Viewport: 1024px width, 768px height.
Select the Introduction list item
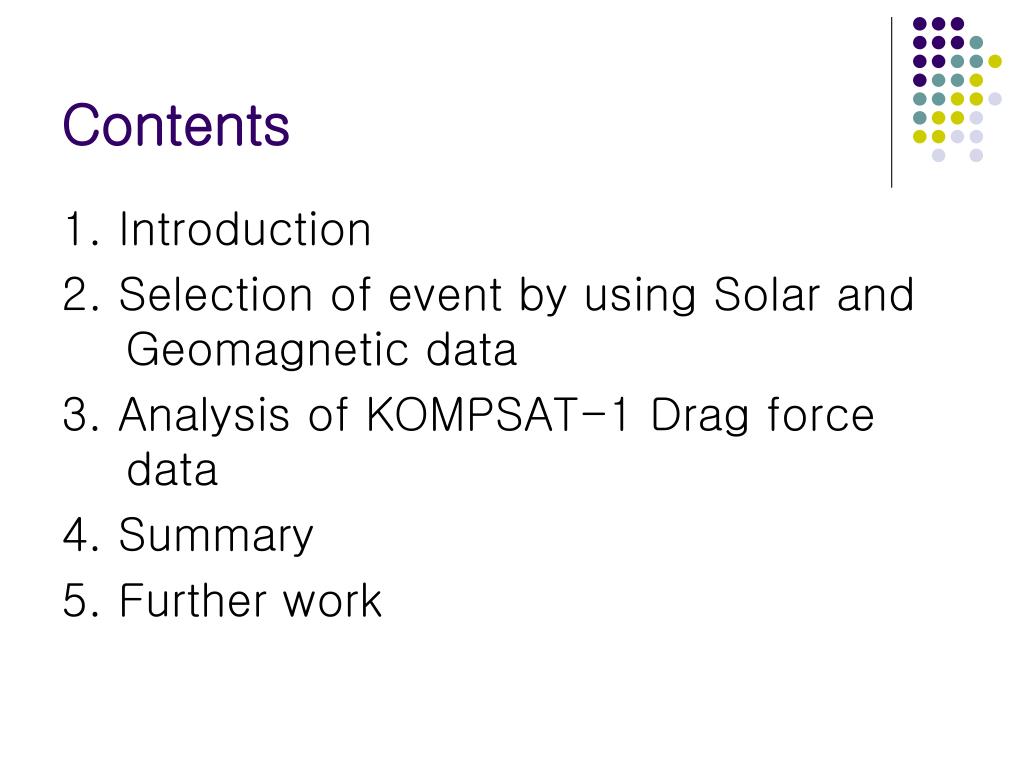(217, 230)
